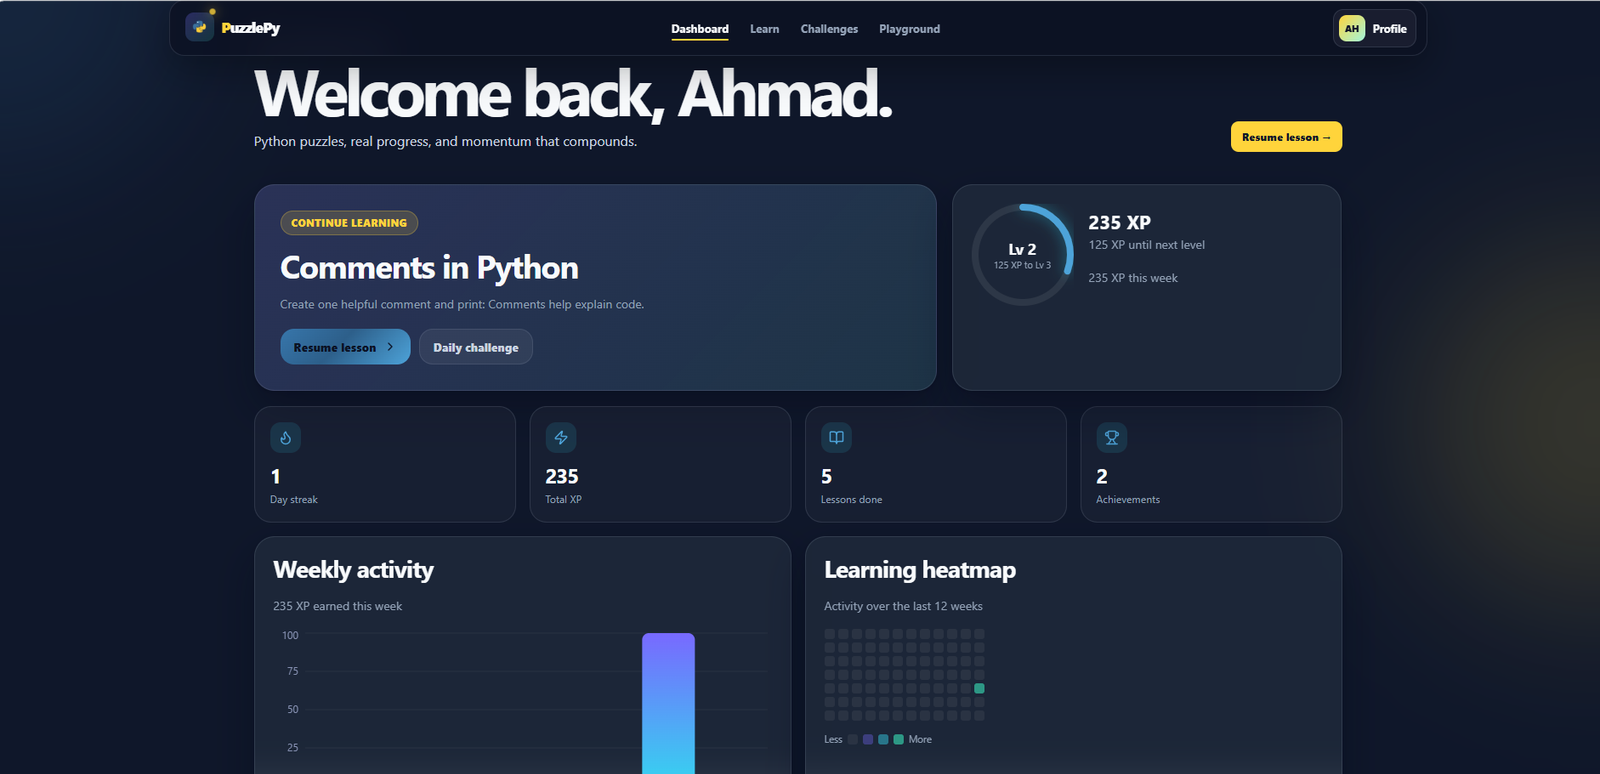
Task: Click the green active heatmap cell
Action: click(979, 688)
